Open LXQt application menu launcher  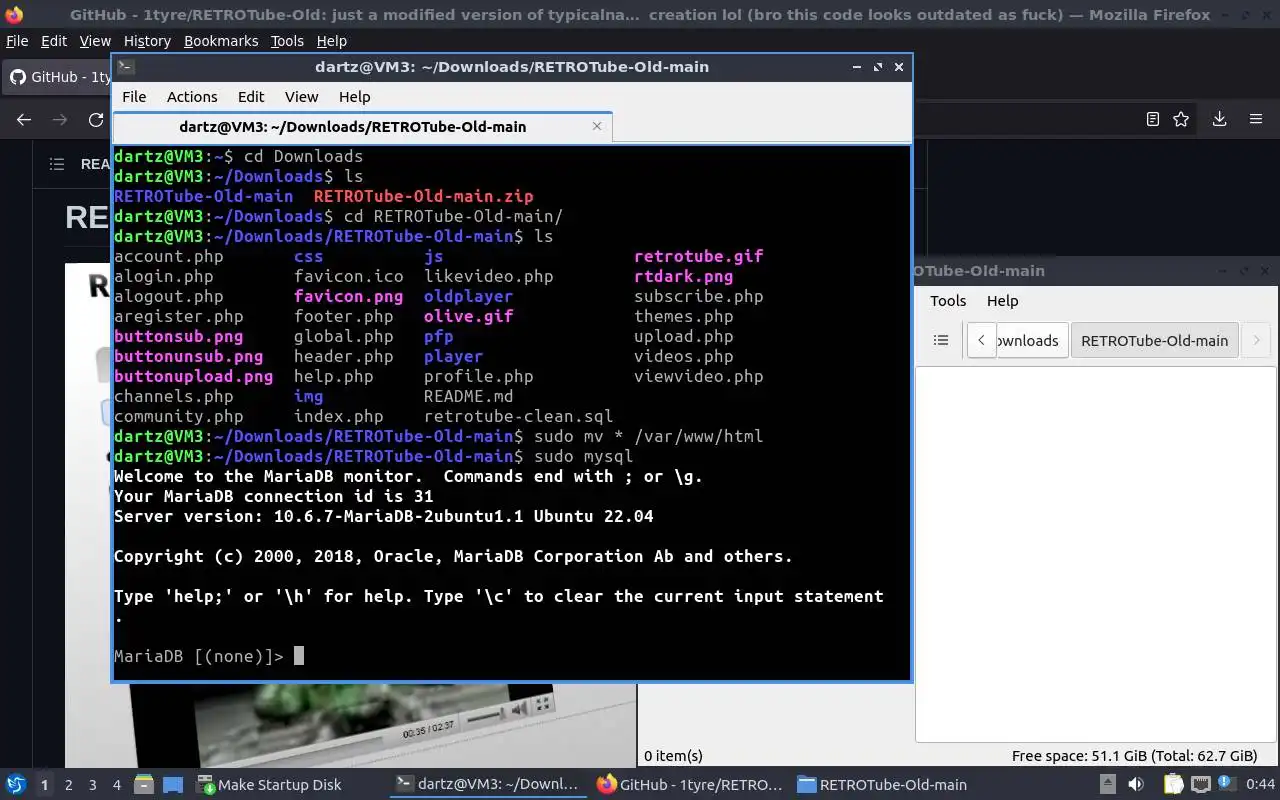[x=15, y=785]
